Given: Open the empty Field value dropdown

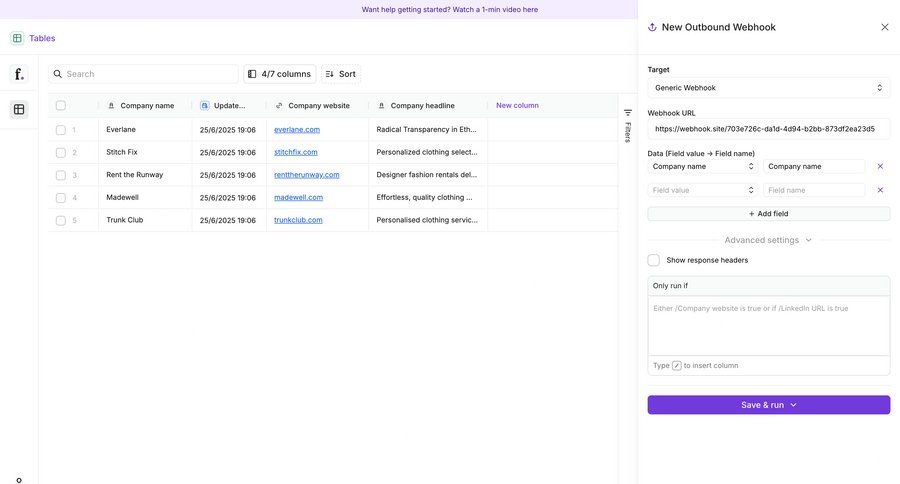Looking at the screenshot, I should [703, 190].
